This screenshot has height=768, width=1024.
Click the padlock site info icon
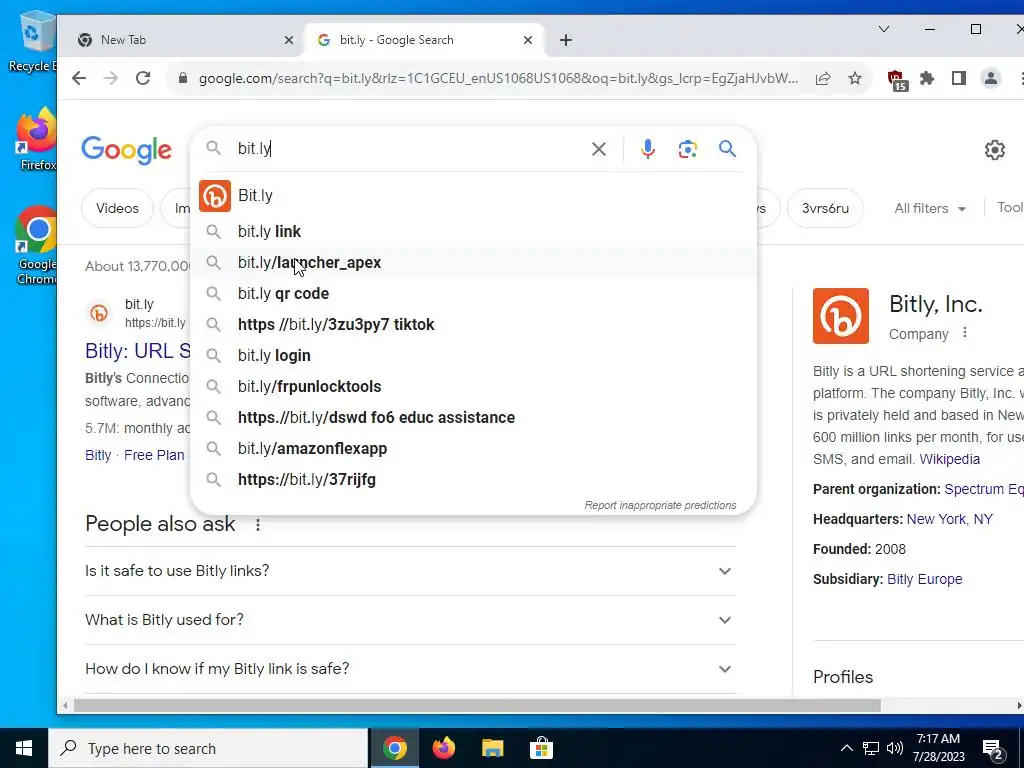tap(184, 78)
